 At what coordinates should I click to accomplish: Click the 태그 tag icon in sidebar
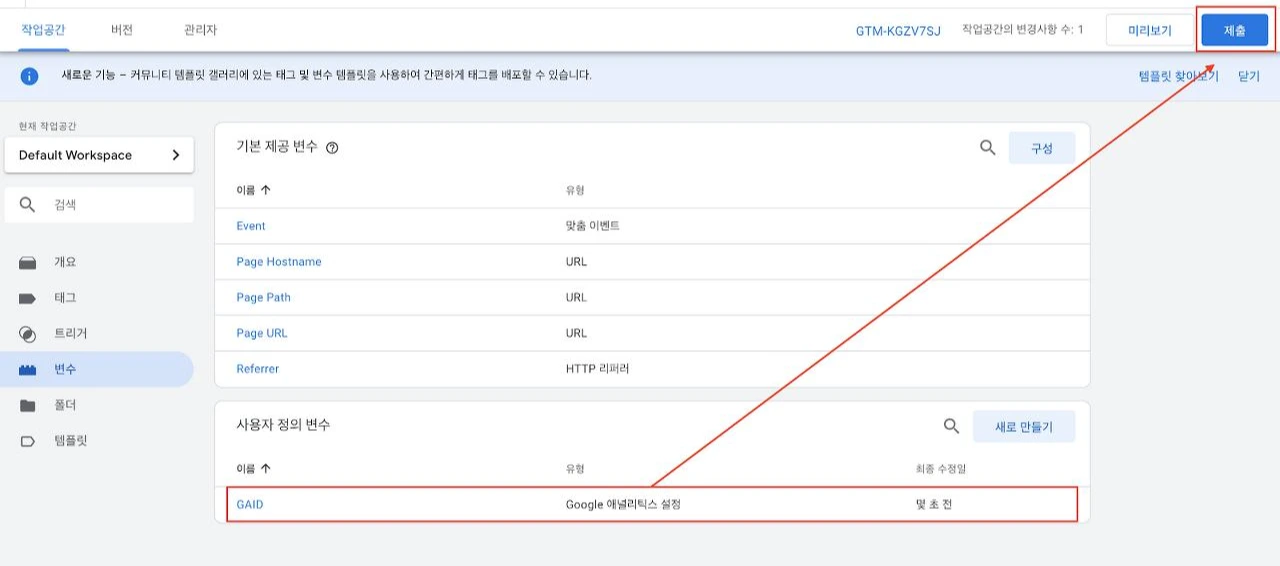[x=28, y=298]
